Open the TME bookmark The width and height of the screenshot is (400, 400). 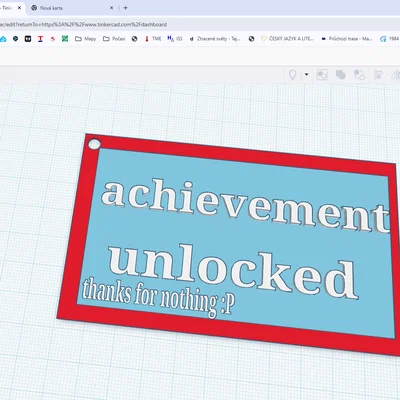tap(153, 39)
